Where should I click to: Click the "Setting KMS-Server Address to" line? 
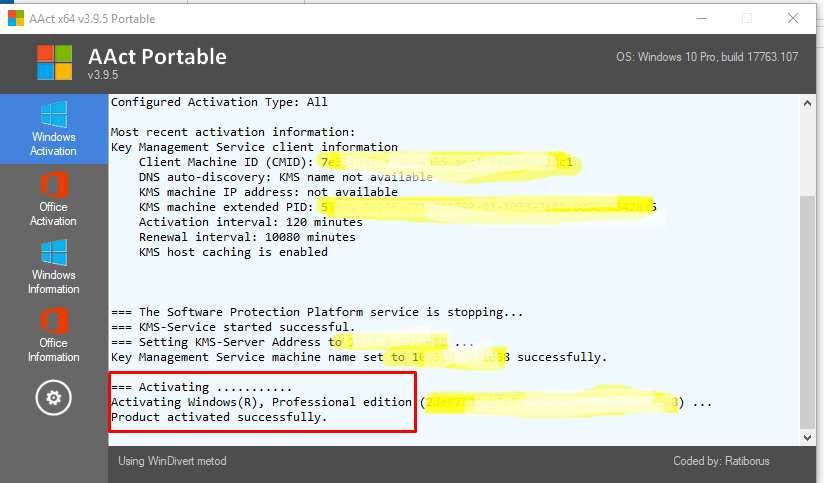pos(293,342)
